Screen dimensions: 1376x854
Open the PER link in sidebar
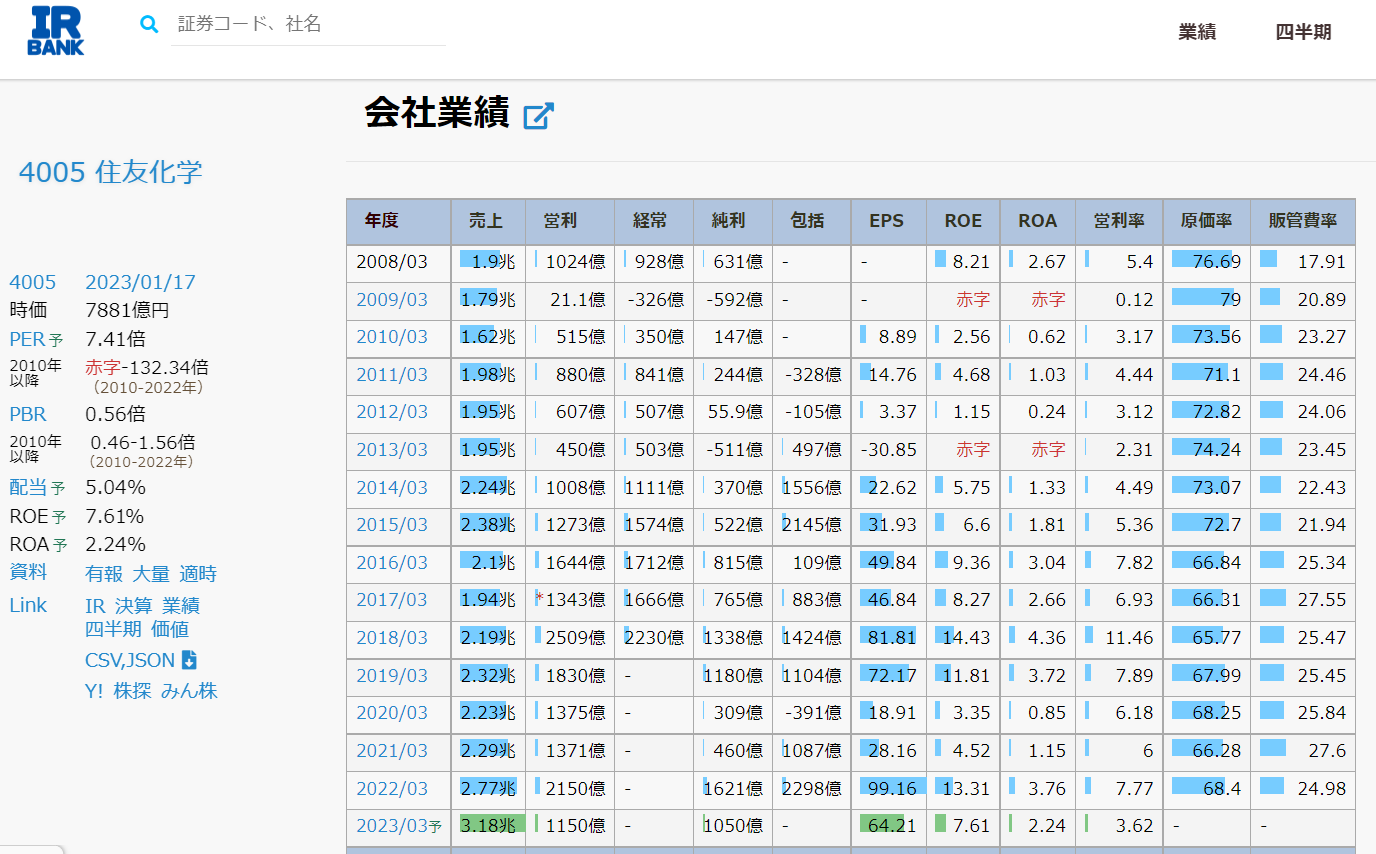click(27, 339)
